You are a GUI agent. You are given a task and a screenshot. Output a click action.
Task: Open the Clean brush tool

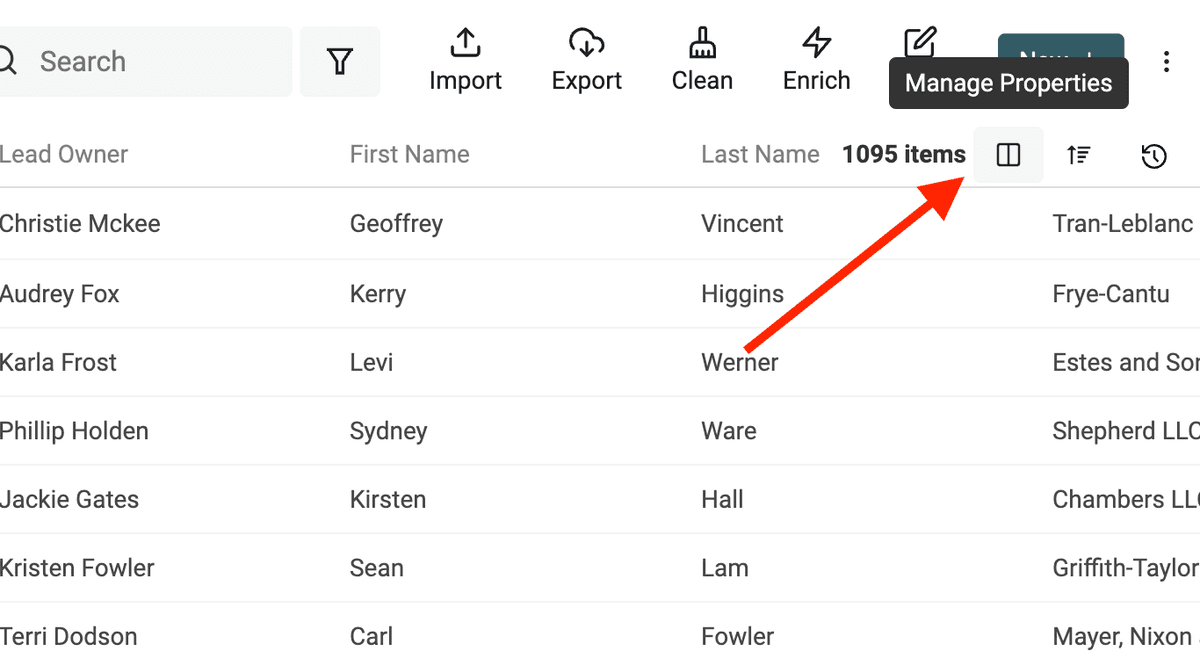tap(702, 43)
